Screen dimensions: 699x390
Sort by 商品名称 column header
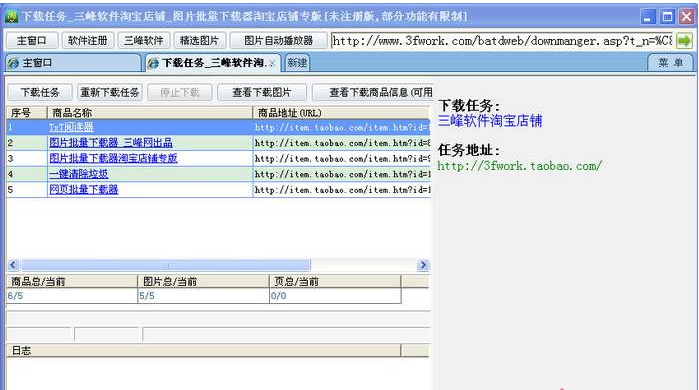click(x=150, y=113)
